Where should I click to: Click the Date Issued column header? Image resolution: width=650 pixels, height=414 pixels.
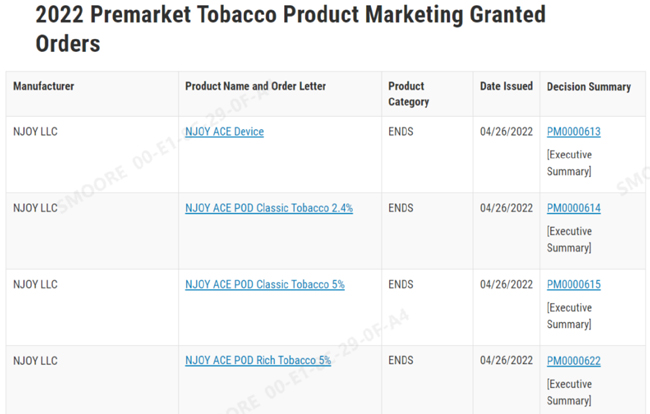(506, 87)
